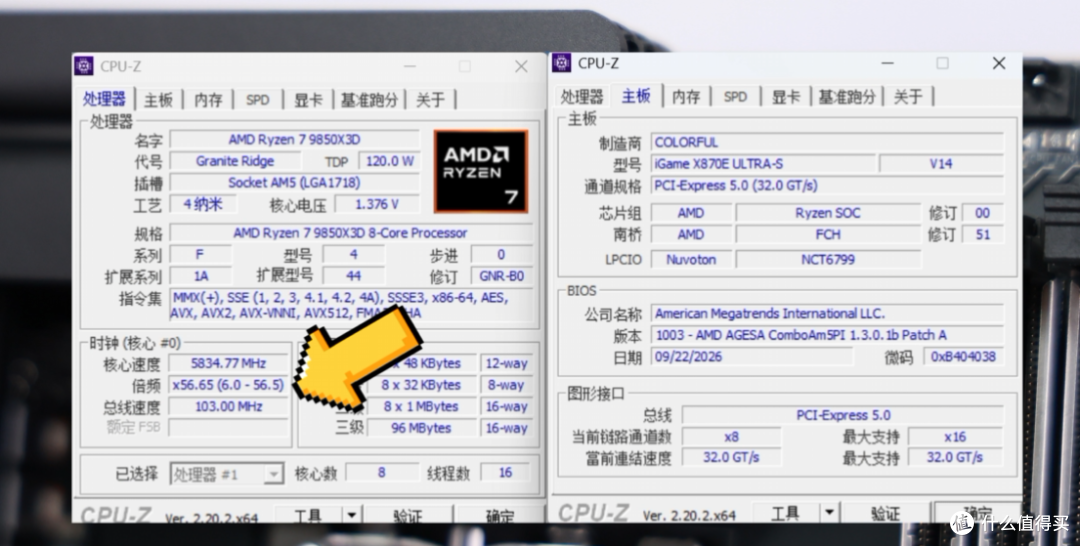Click the FCH southbridge value
Image resolution: width=1080 pixels, height=546 pixels.
coord(828,234)
